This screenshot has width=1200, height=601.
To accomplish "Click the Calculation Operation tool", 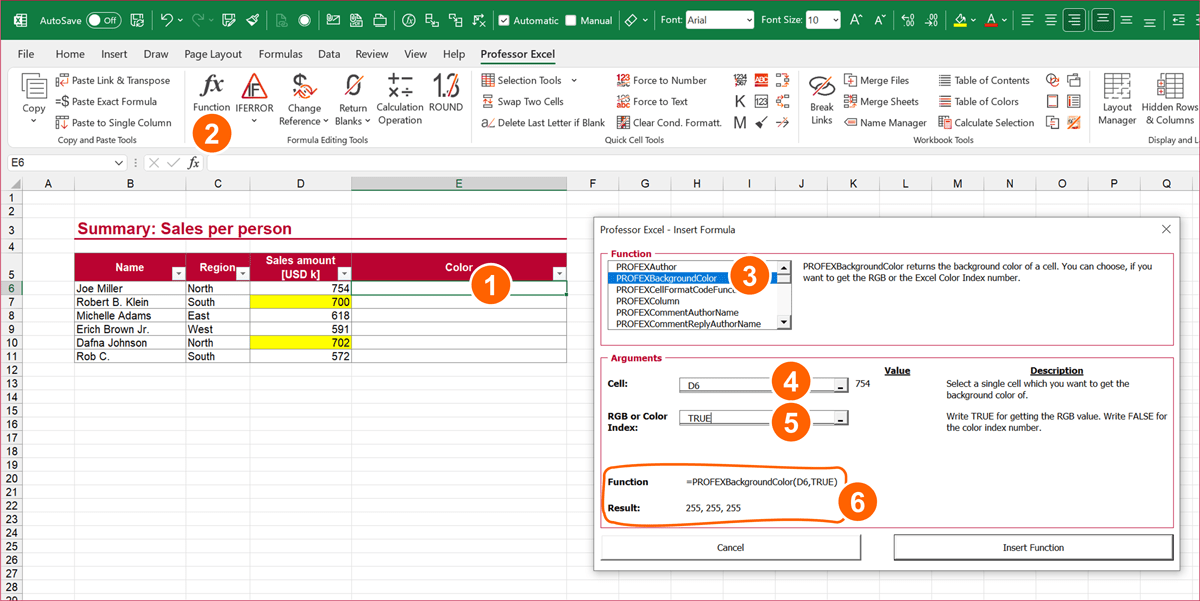I will pyautogui.click(x=399, y=100).
